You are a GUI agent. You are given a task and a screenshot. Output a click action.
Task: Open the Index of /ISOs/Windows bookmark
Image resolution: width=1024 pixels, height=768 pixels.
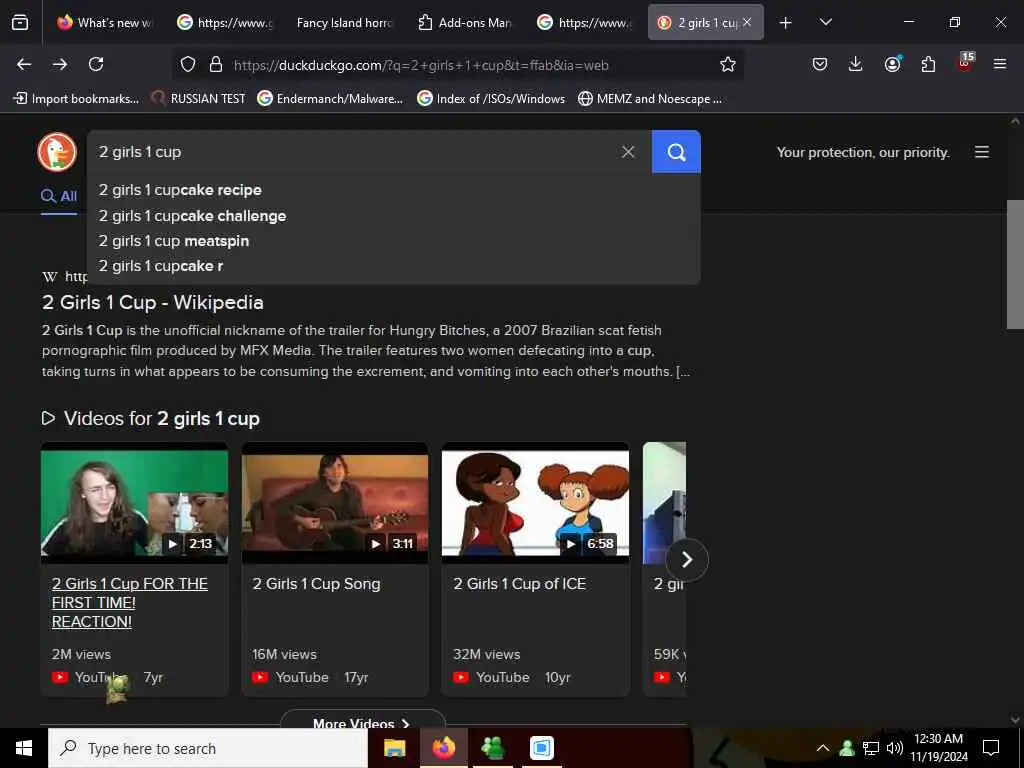[x=491, y=99]
